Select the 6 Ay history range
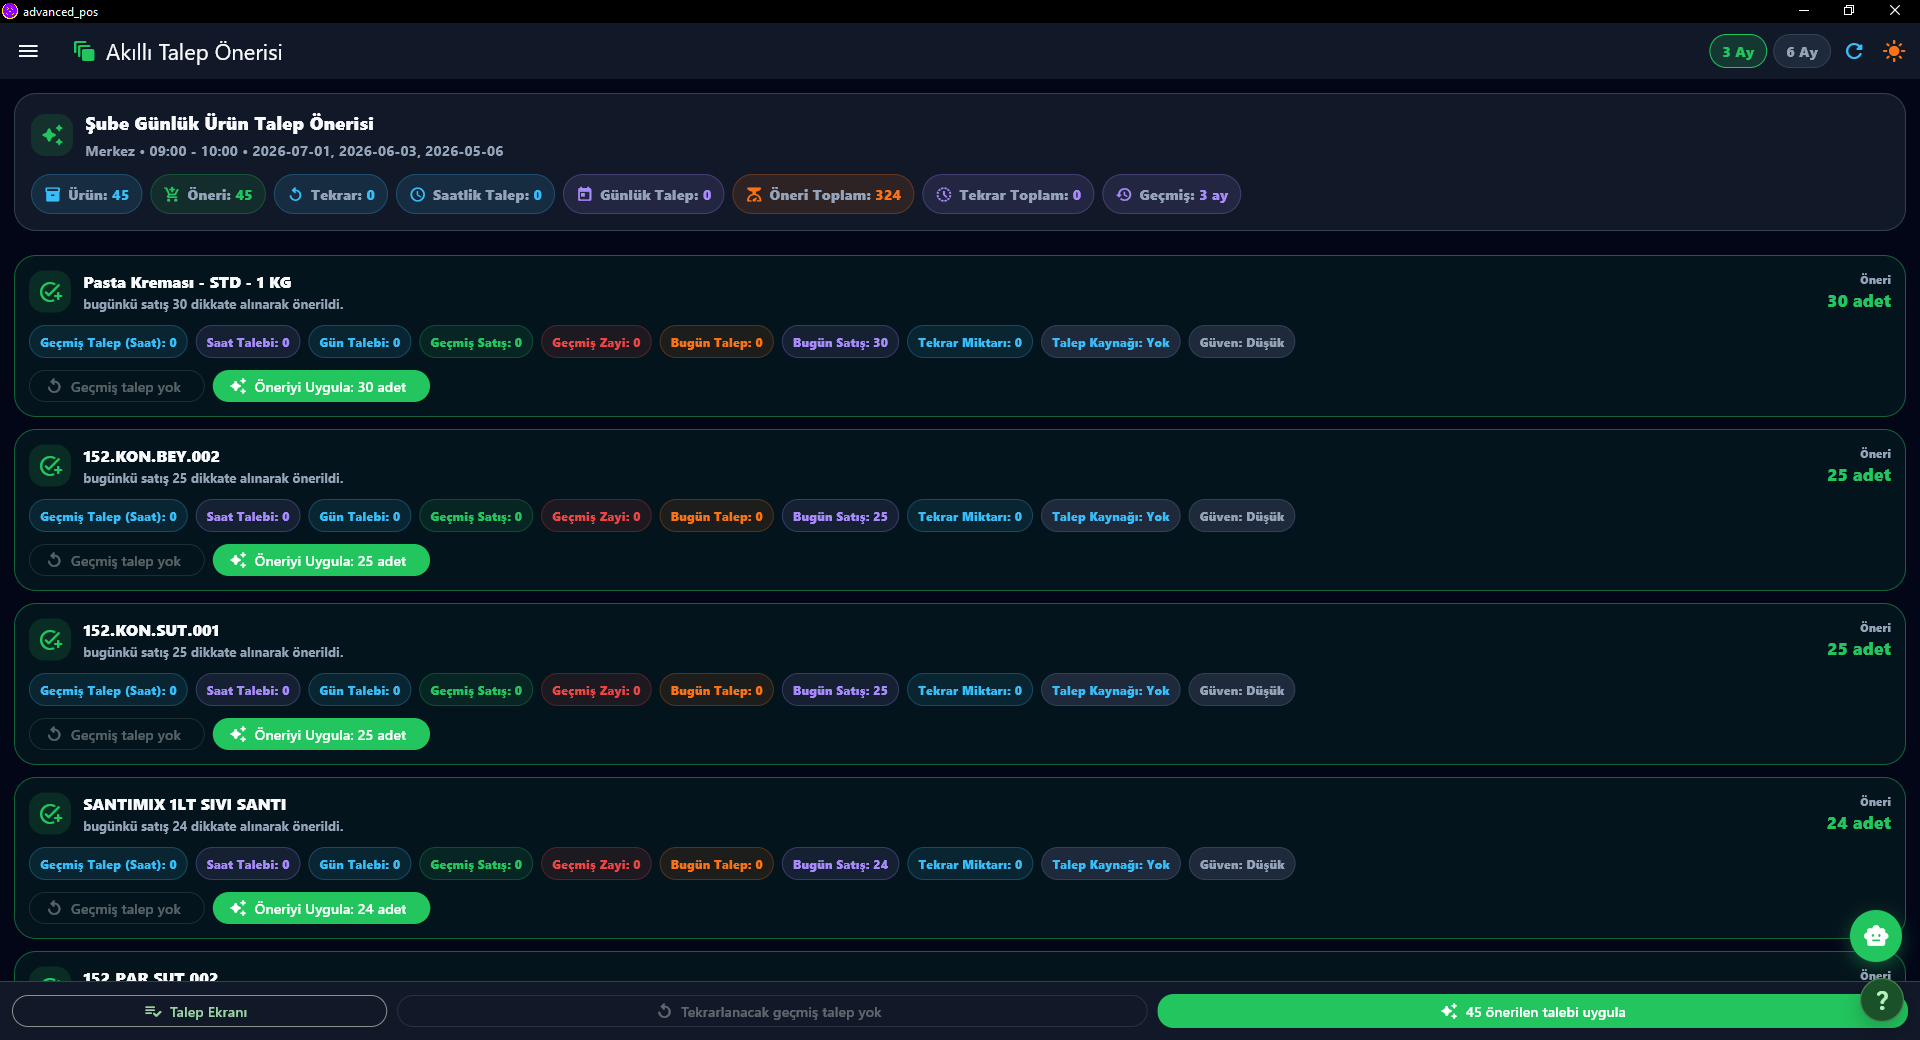Screen dimensions: 1920x1040 (1802, 52)
